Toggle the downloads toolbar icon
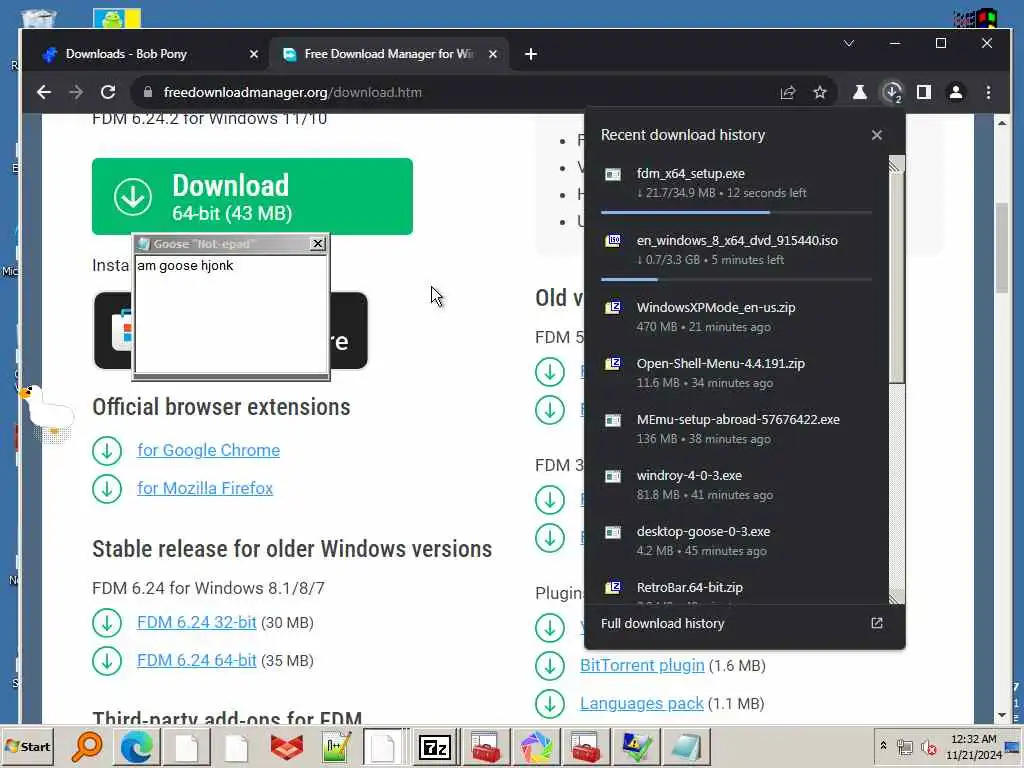Viewport: 1024px width, 768px height. click(892, 93)
